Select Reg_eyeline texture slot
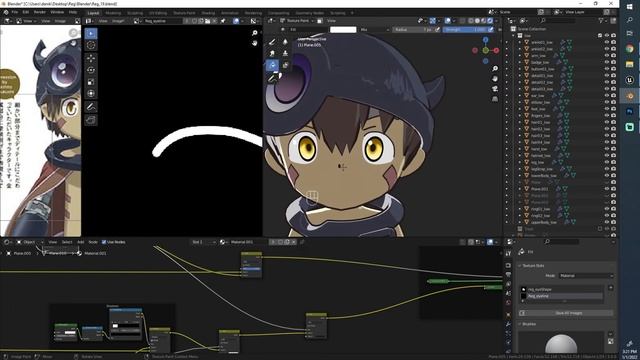 coord(561,296)
